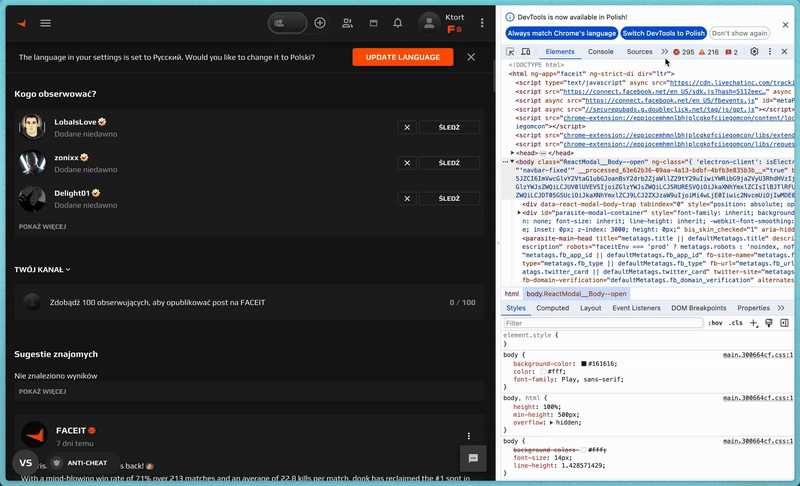
Task: Open the Computed tab
Action: 553,308
